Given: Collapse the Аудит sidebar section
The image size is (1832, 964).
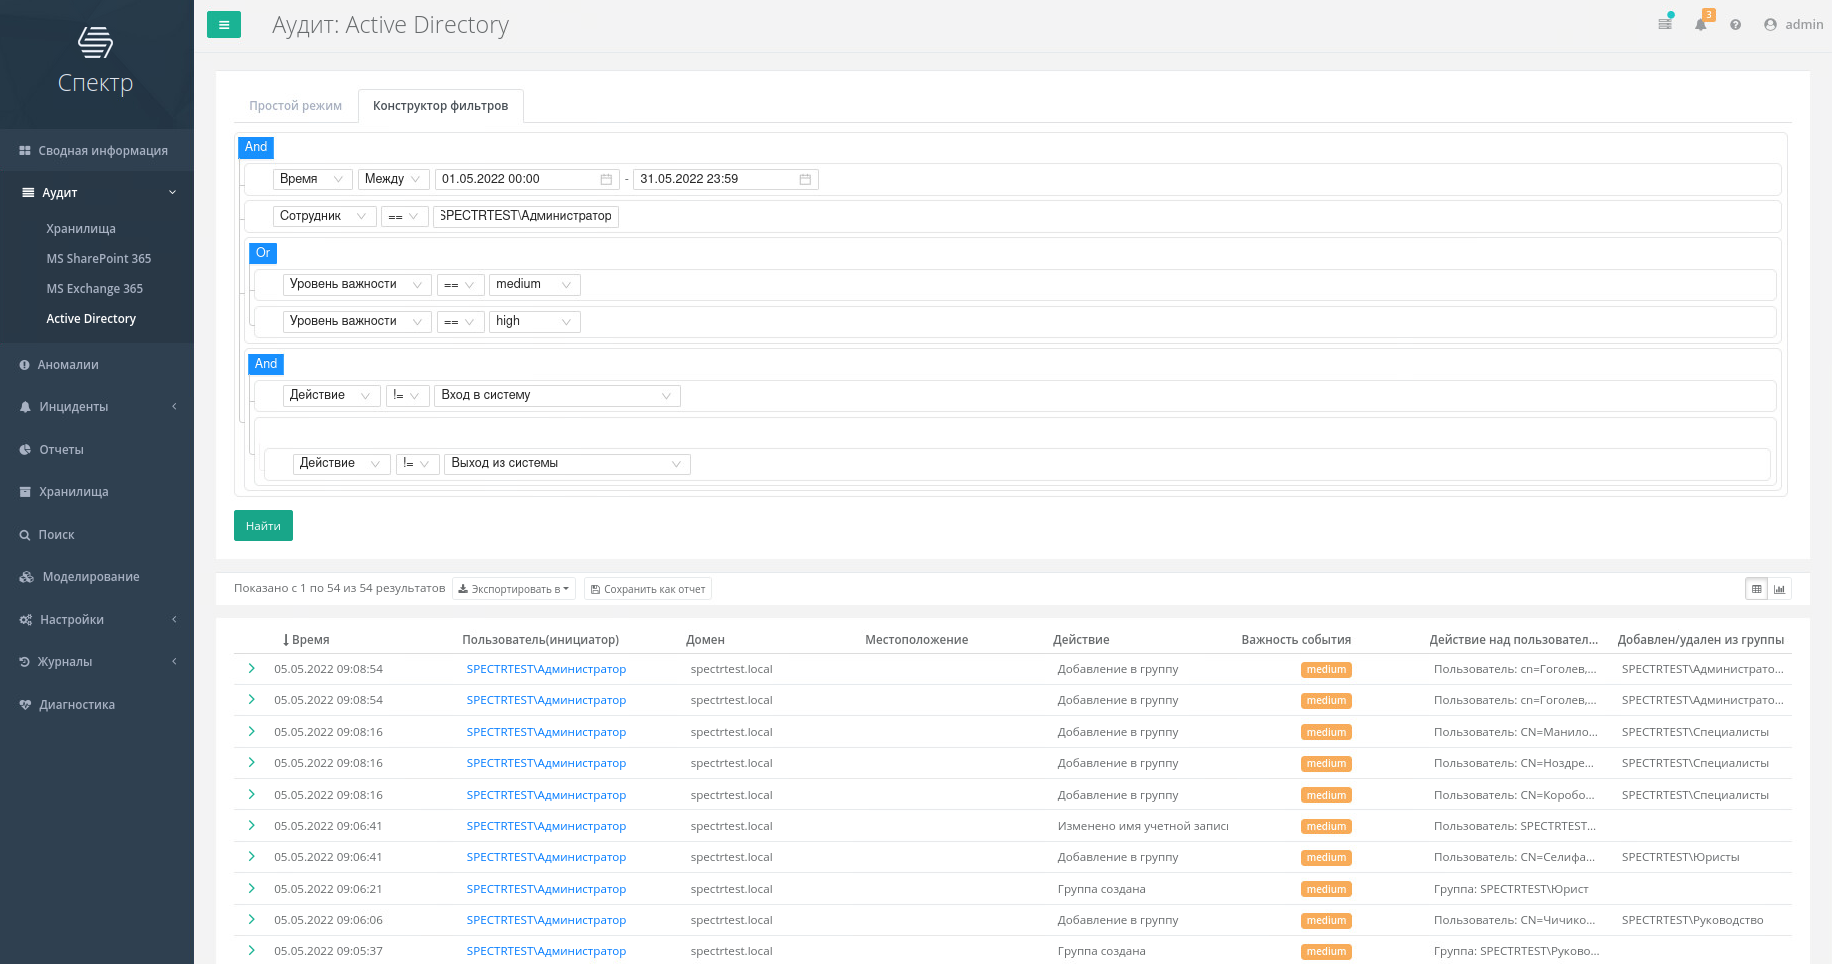Looking at the screenshot, I should click(97, 193).
